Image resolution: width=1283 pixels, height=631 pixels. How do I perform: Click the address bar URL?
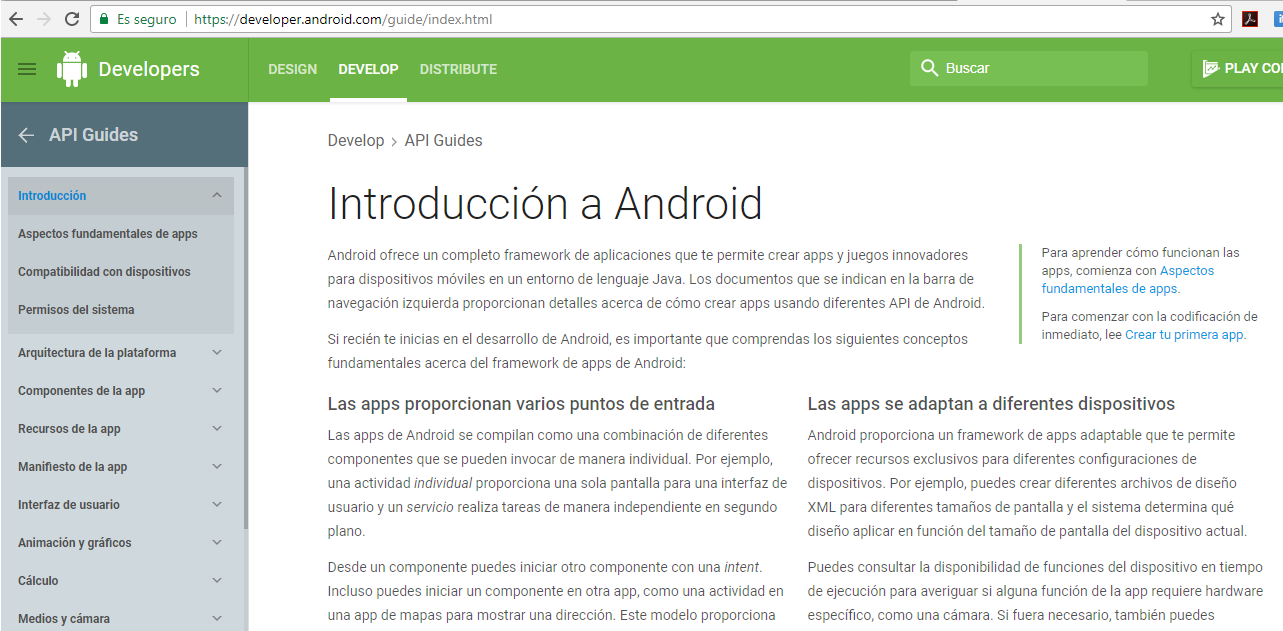(343, 19)
